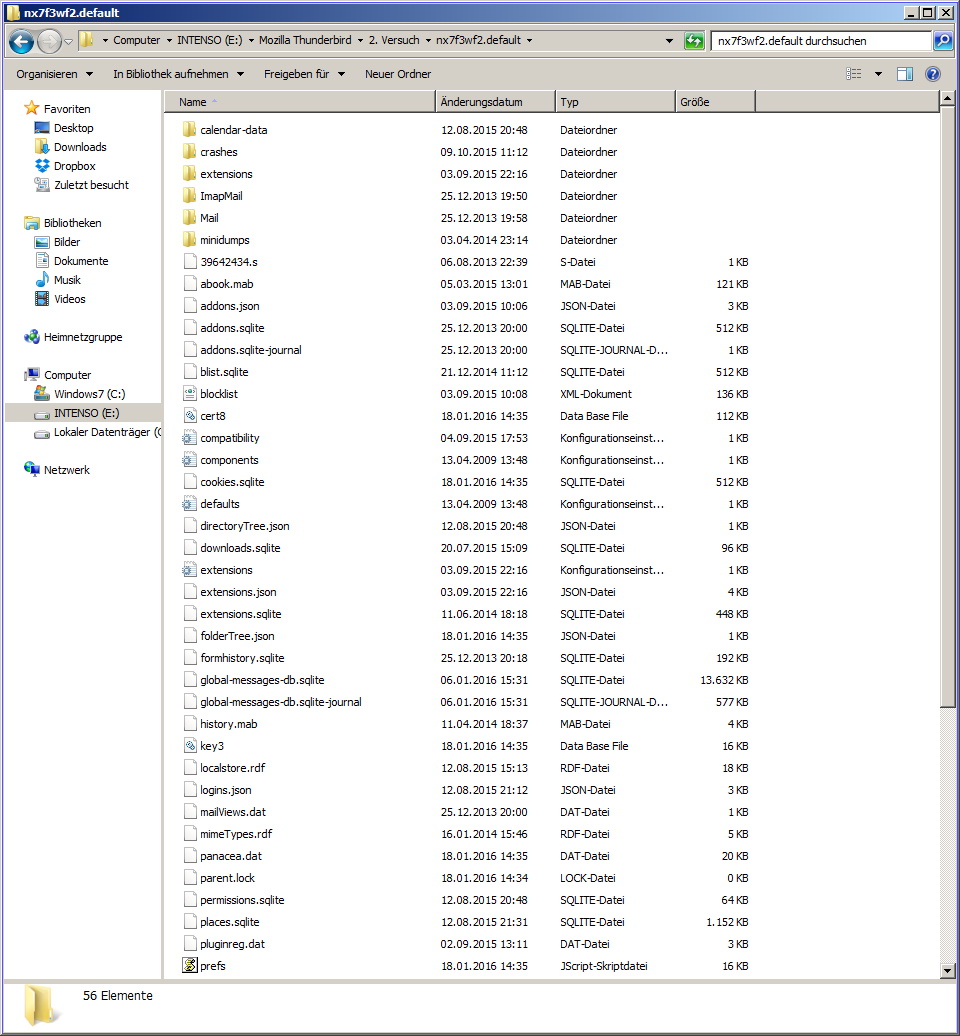Click the change view icon

coord(854,74)
